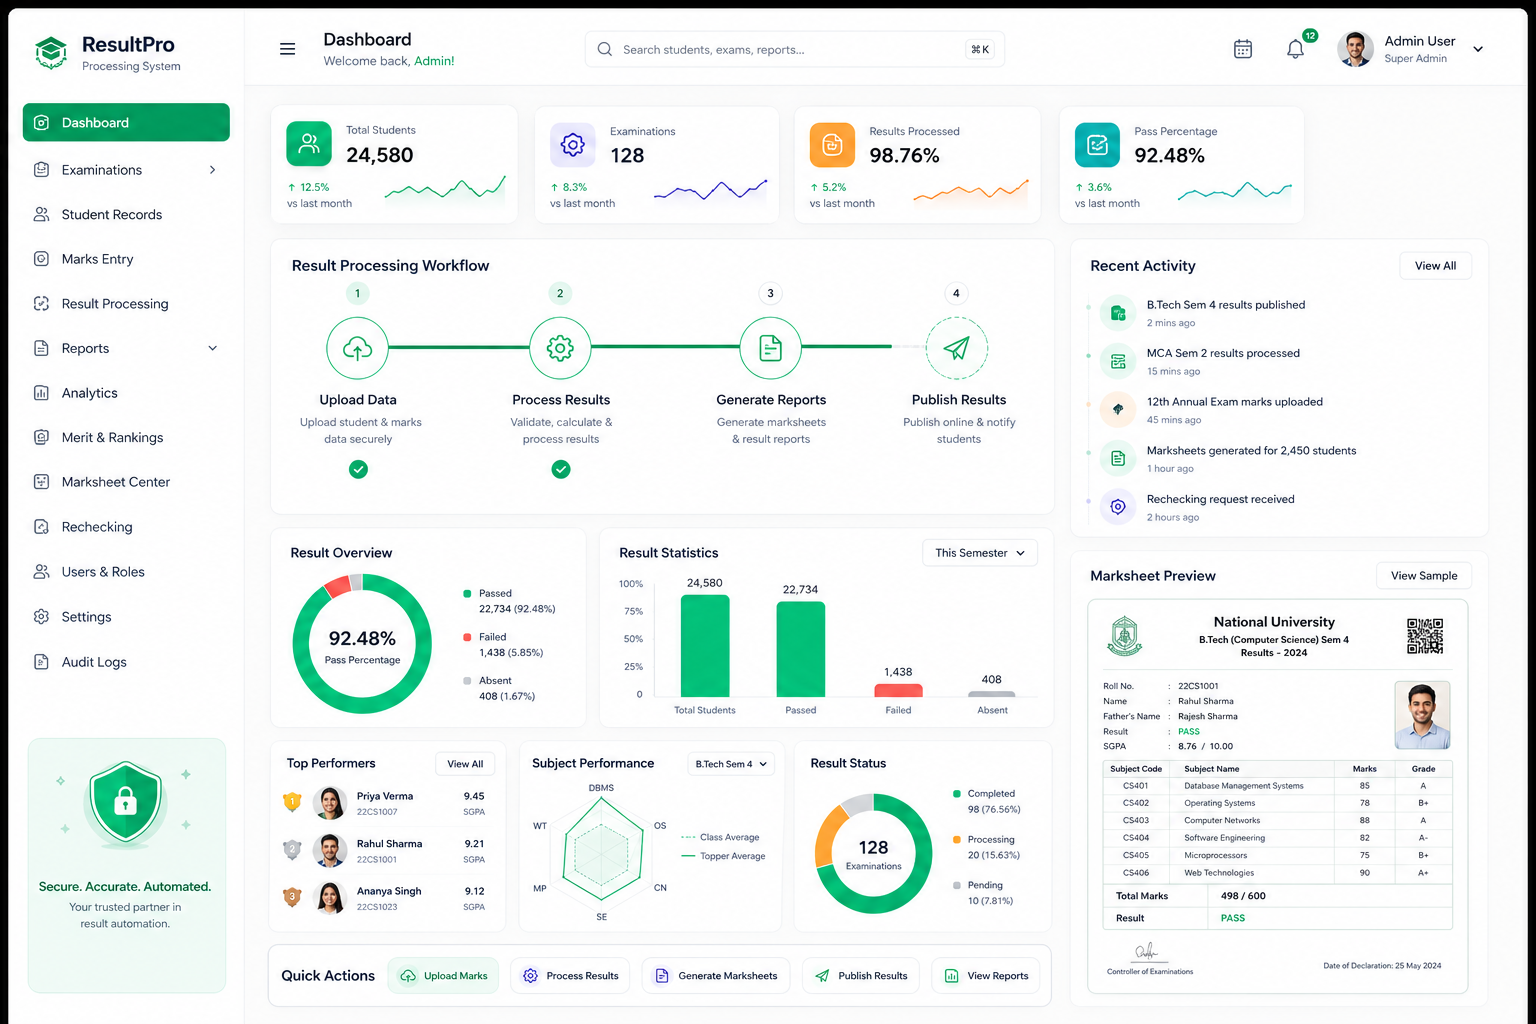Click the Upload Data cloud icon
Screen dimensions: 1536x1024
pyautogui.click(x=358, y=348)
